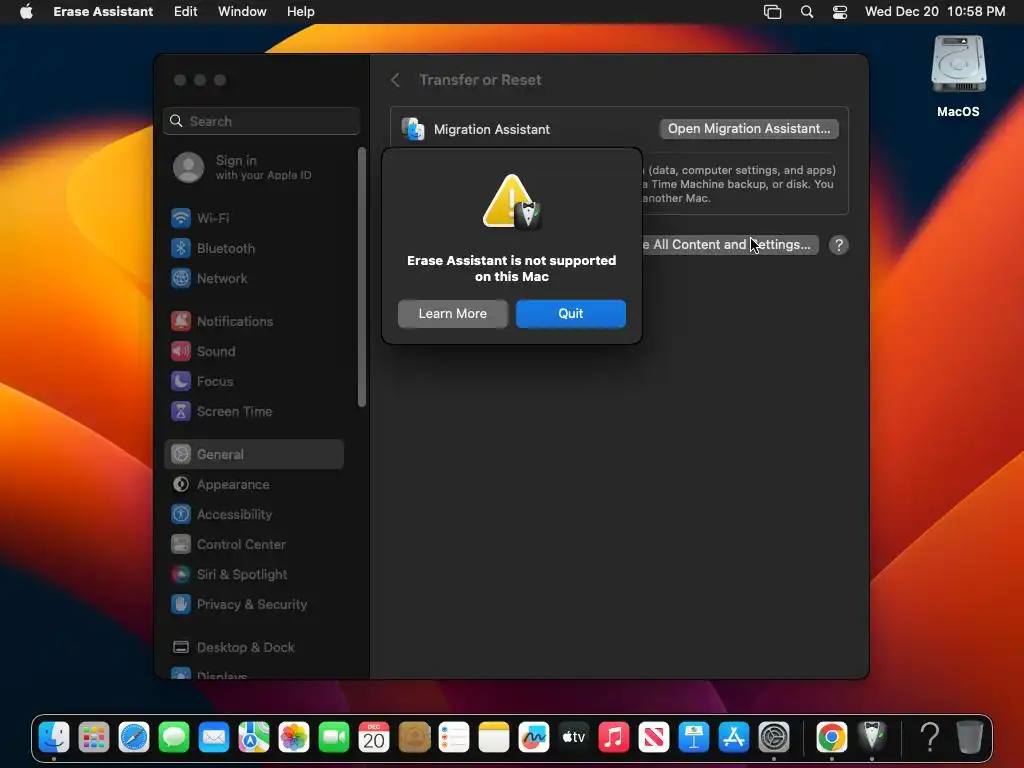The width and height of the screenshot is (1024, 768).
Task: Open App Store from the Dock
Action: (x=734, y=738)
